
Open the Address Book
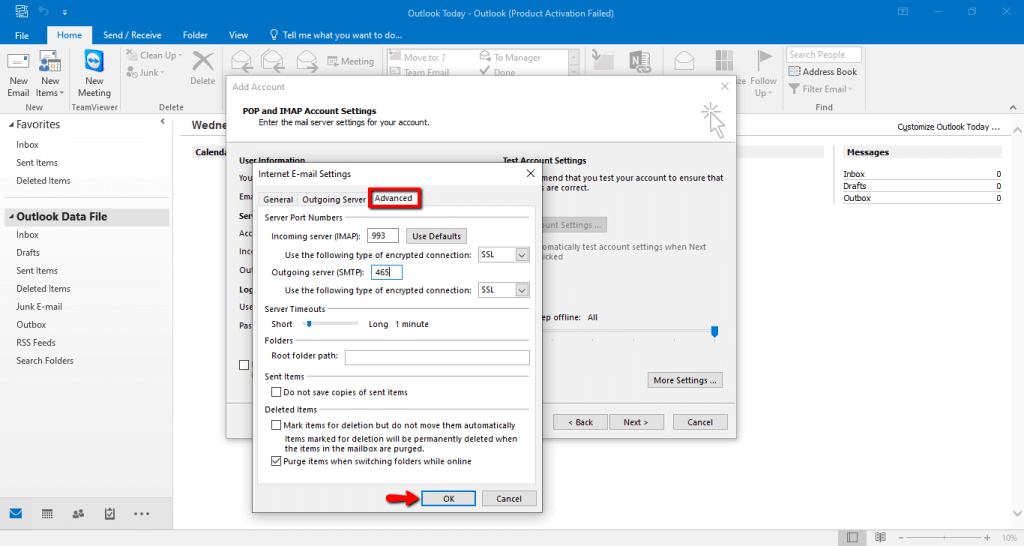point(822,72)
